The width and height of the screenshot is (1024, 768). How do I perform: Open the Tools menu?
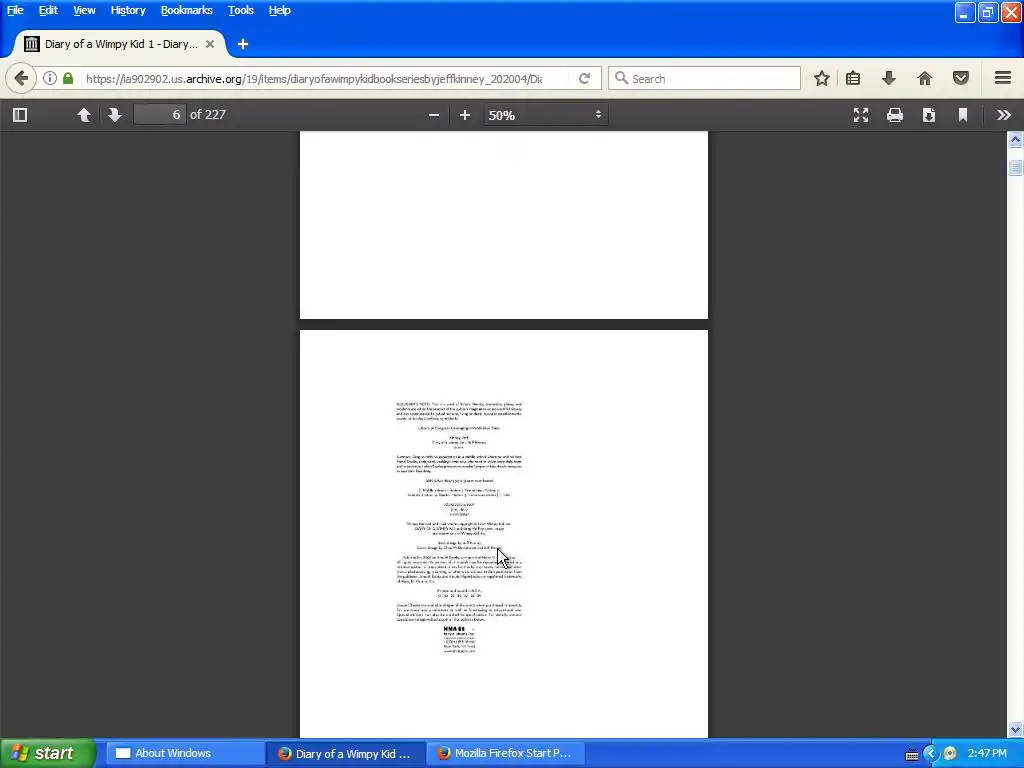[x=240, y=10]
